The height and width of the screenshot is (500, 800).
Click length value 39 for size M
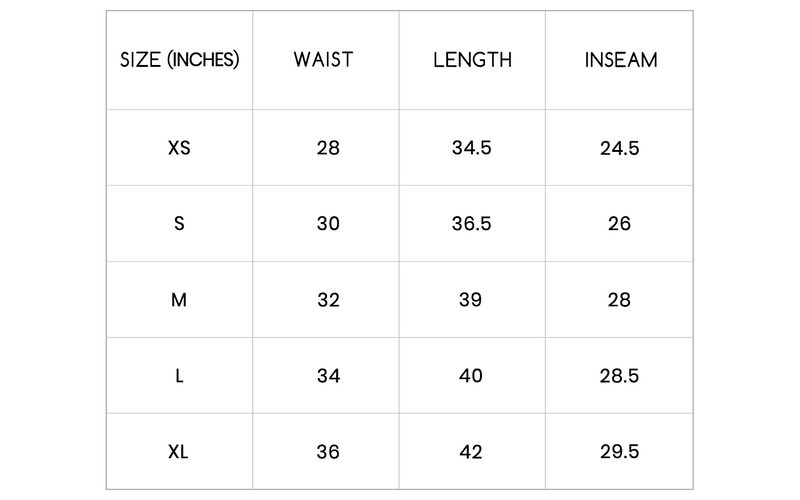click(472, 300)
